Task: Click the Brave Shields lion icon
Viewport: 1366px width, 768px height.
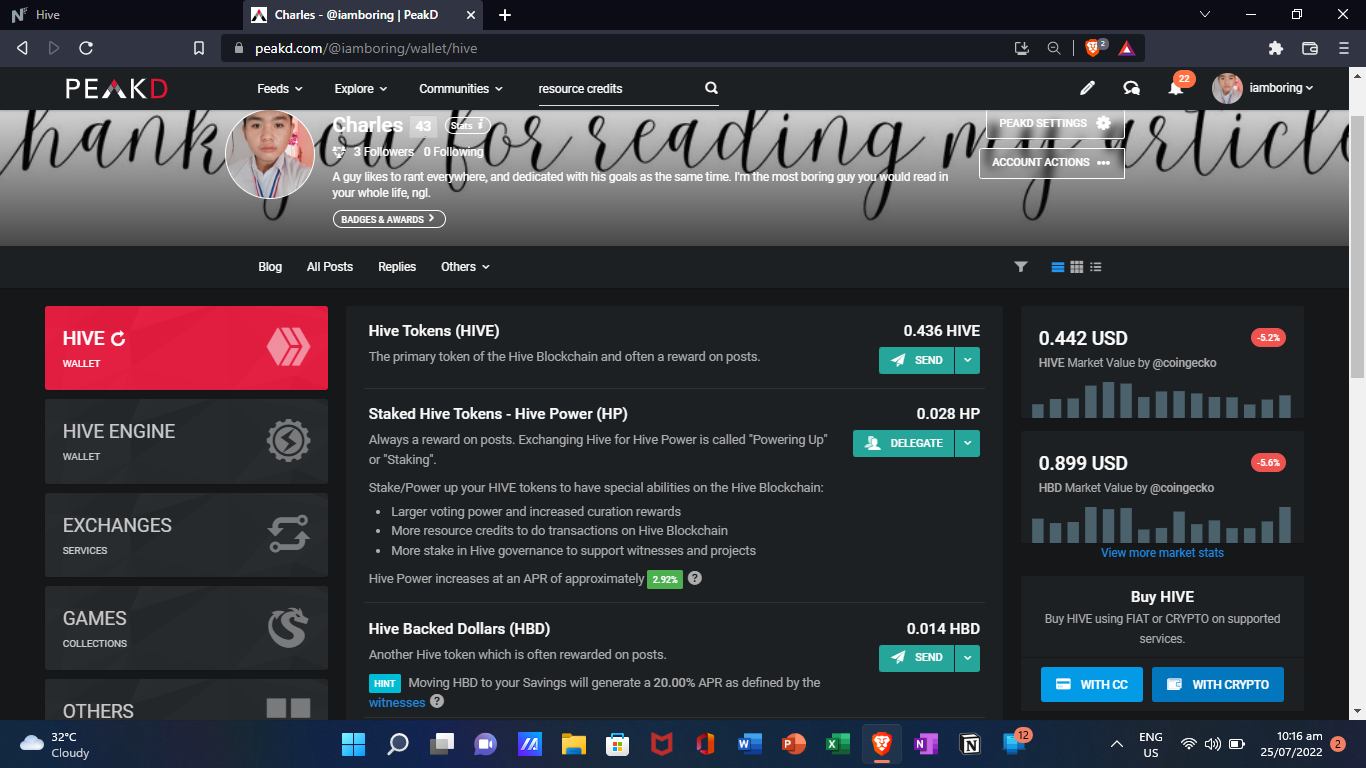Action: coord(1093,48)
